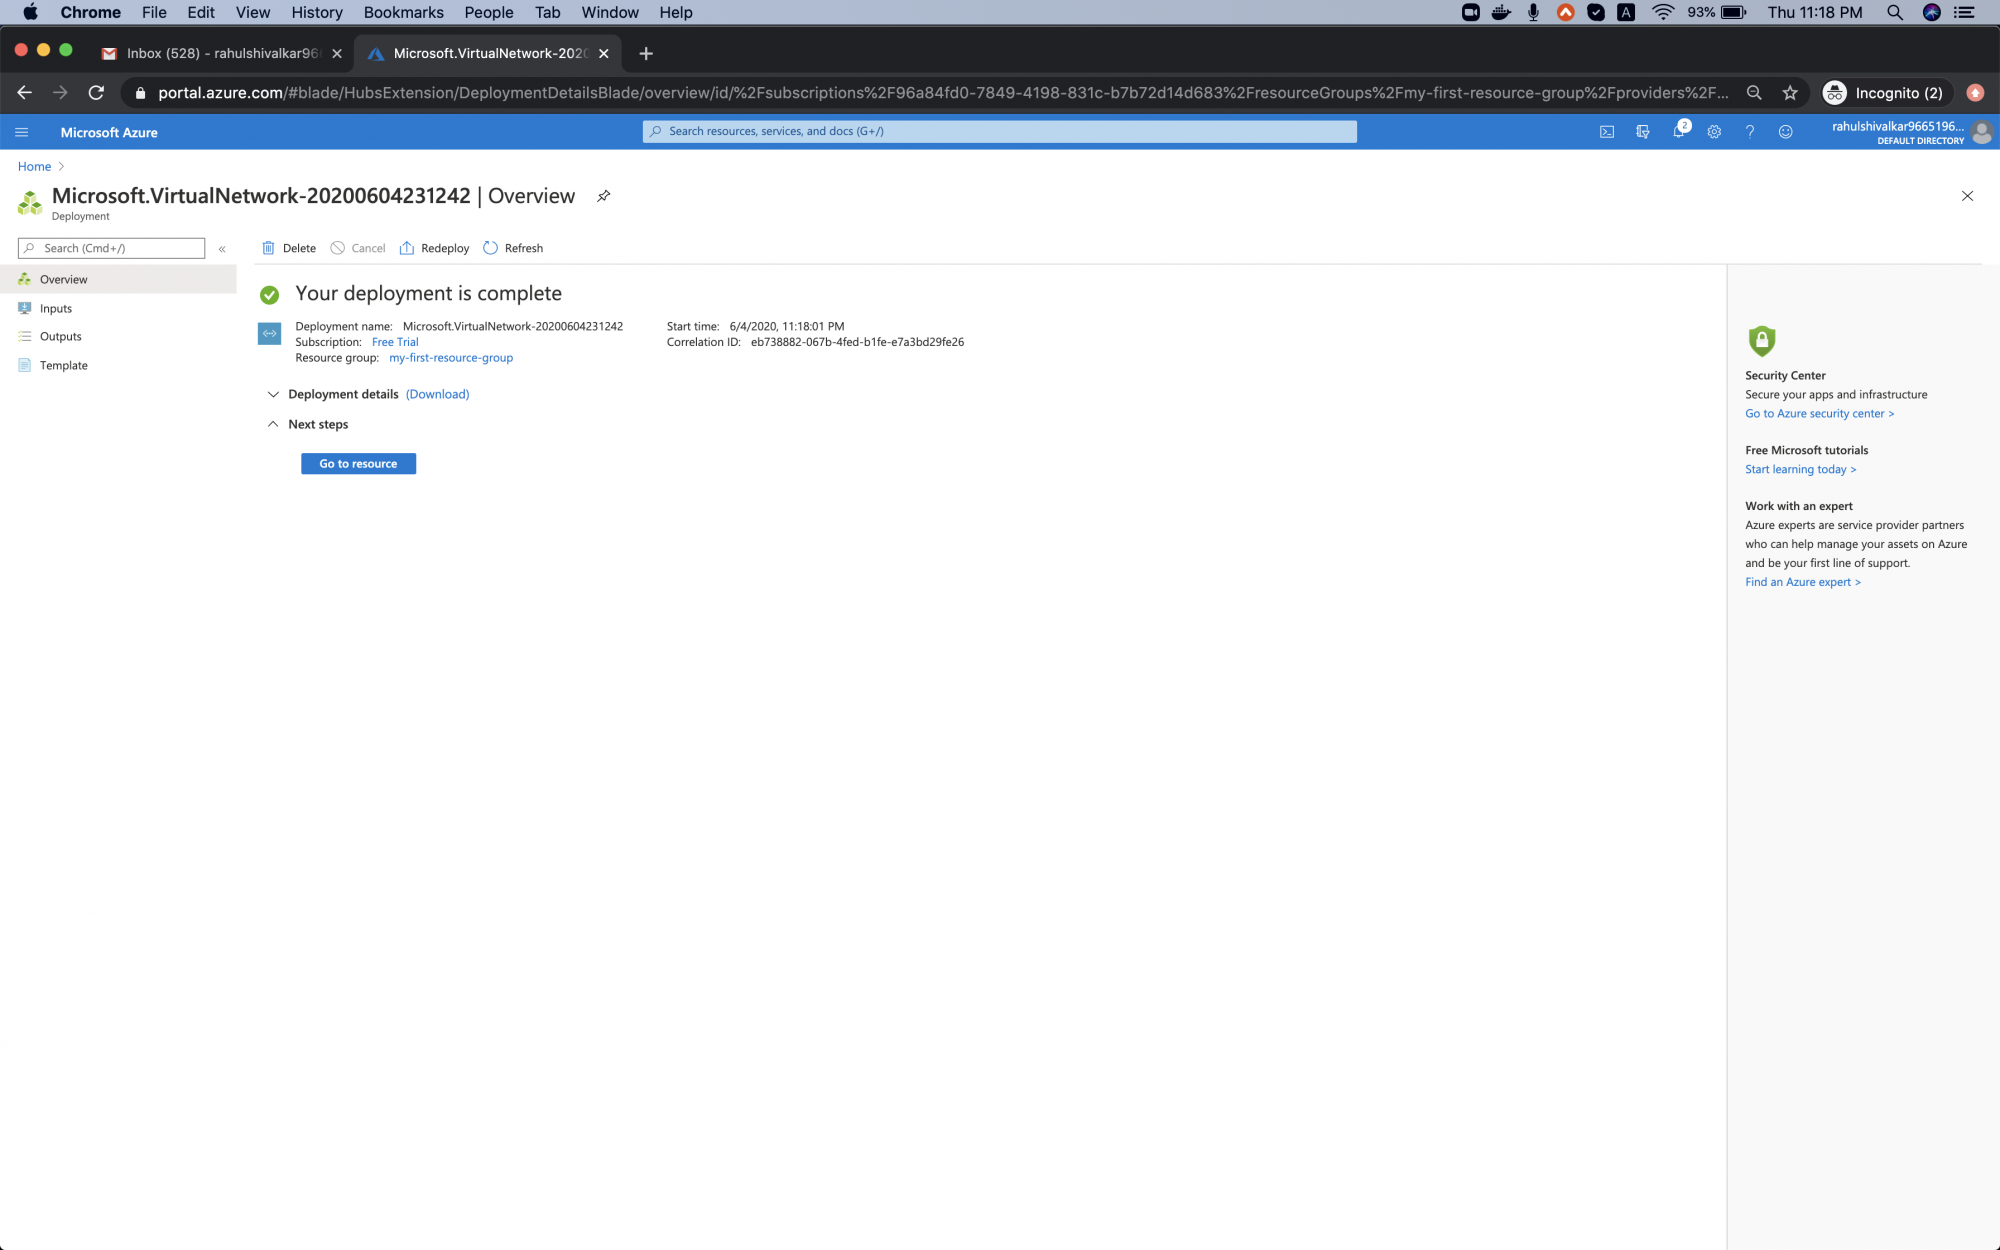Open the Feedback smiley icon
This screenshot has width=2000, height=1250.
coord(1787,131)
